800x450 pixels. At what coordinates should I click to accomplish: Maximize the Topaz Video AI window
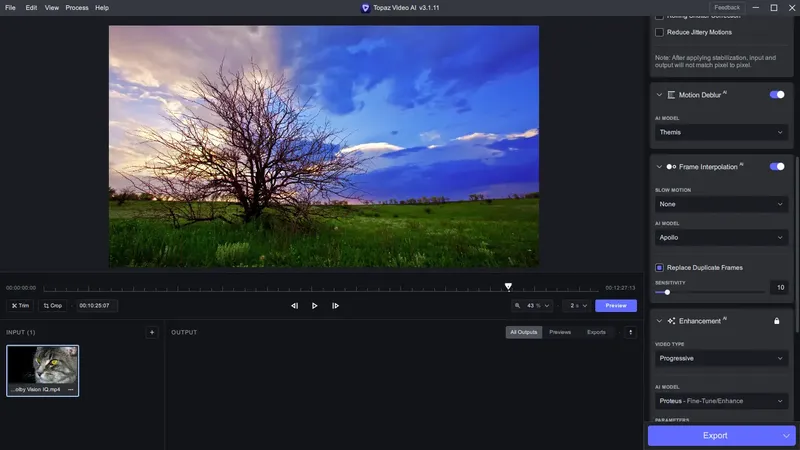click(773, 8)
